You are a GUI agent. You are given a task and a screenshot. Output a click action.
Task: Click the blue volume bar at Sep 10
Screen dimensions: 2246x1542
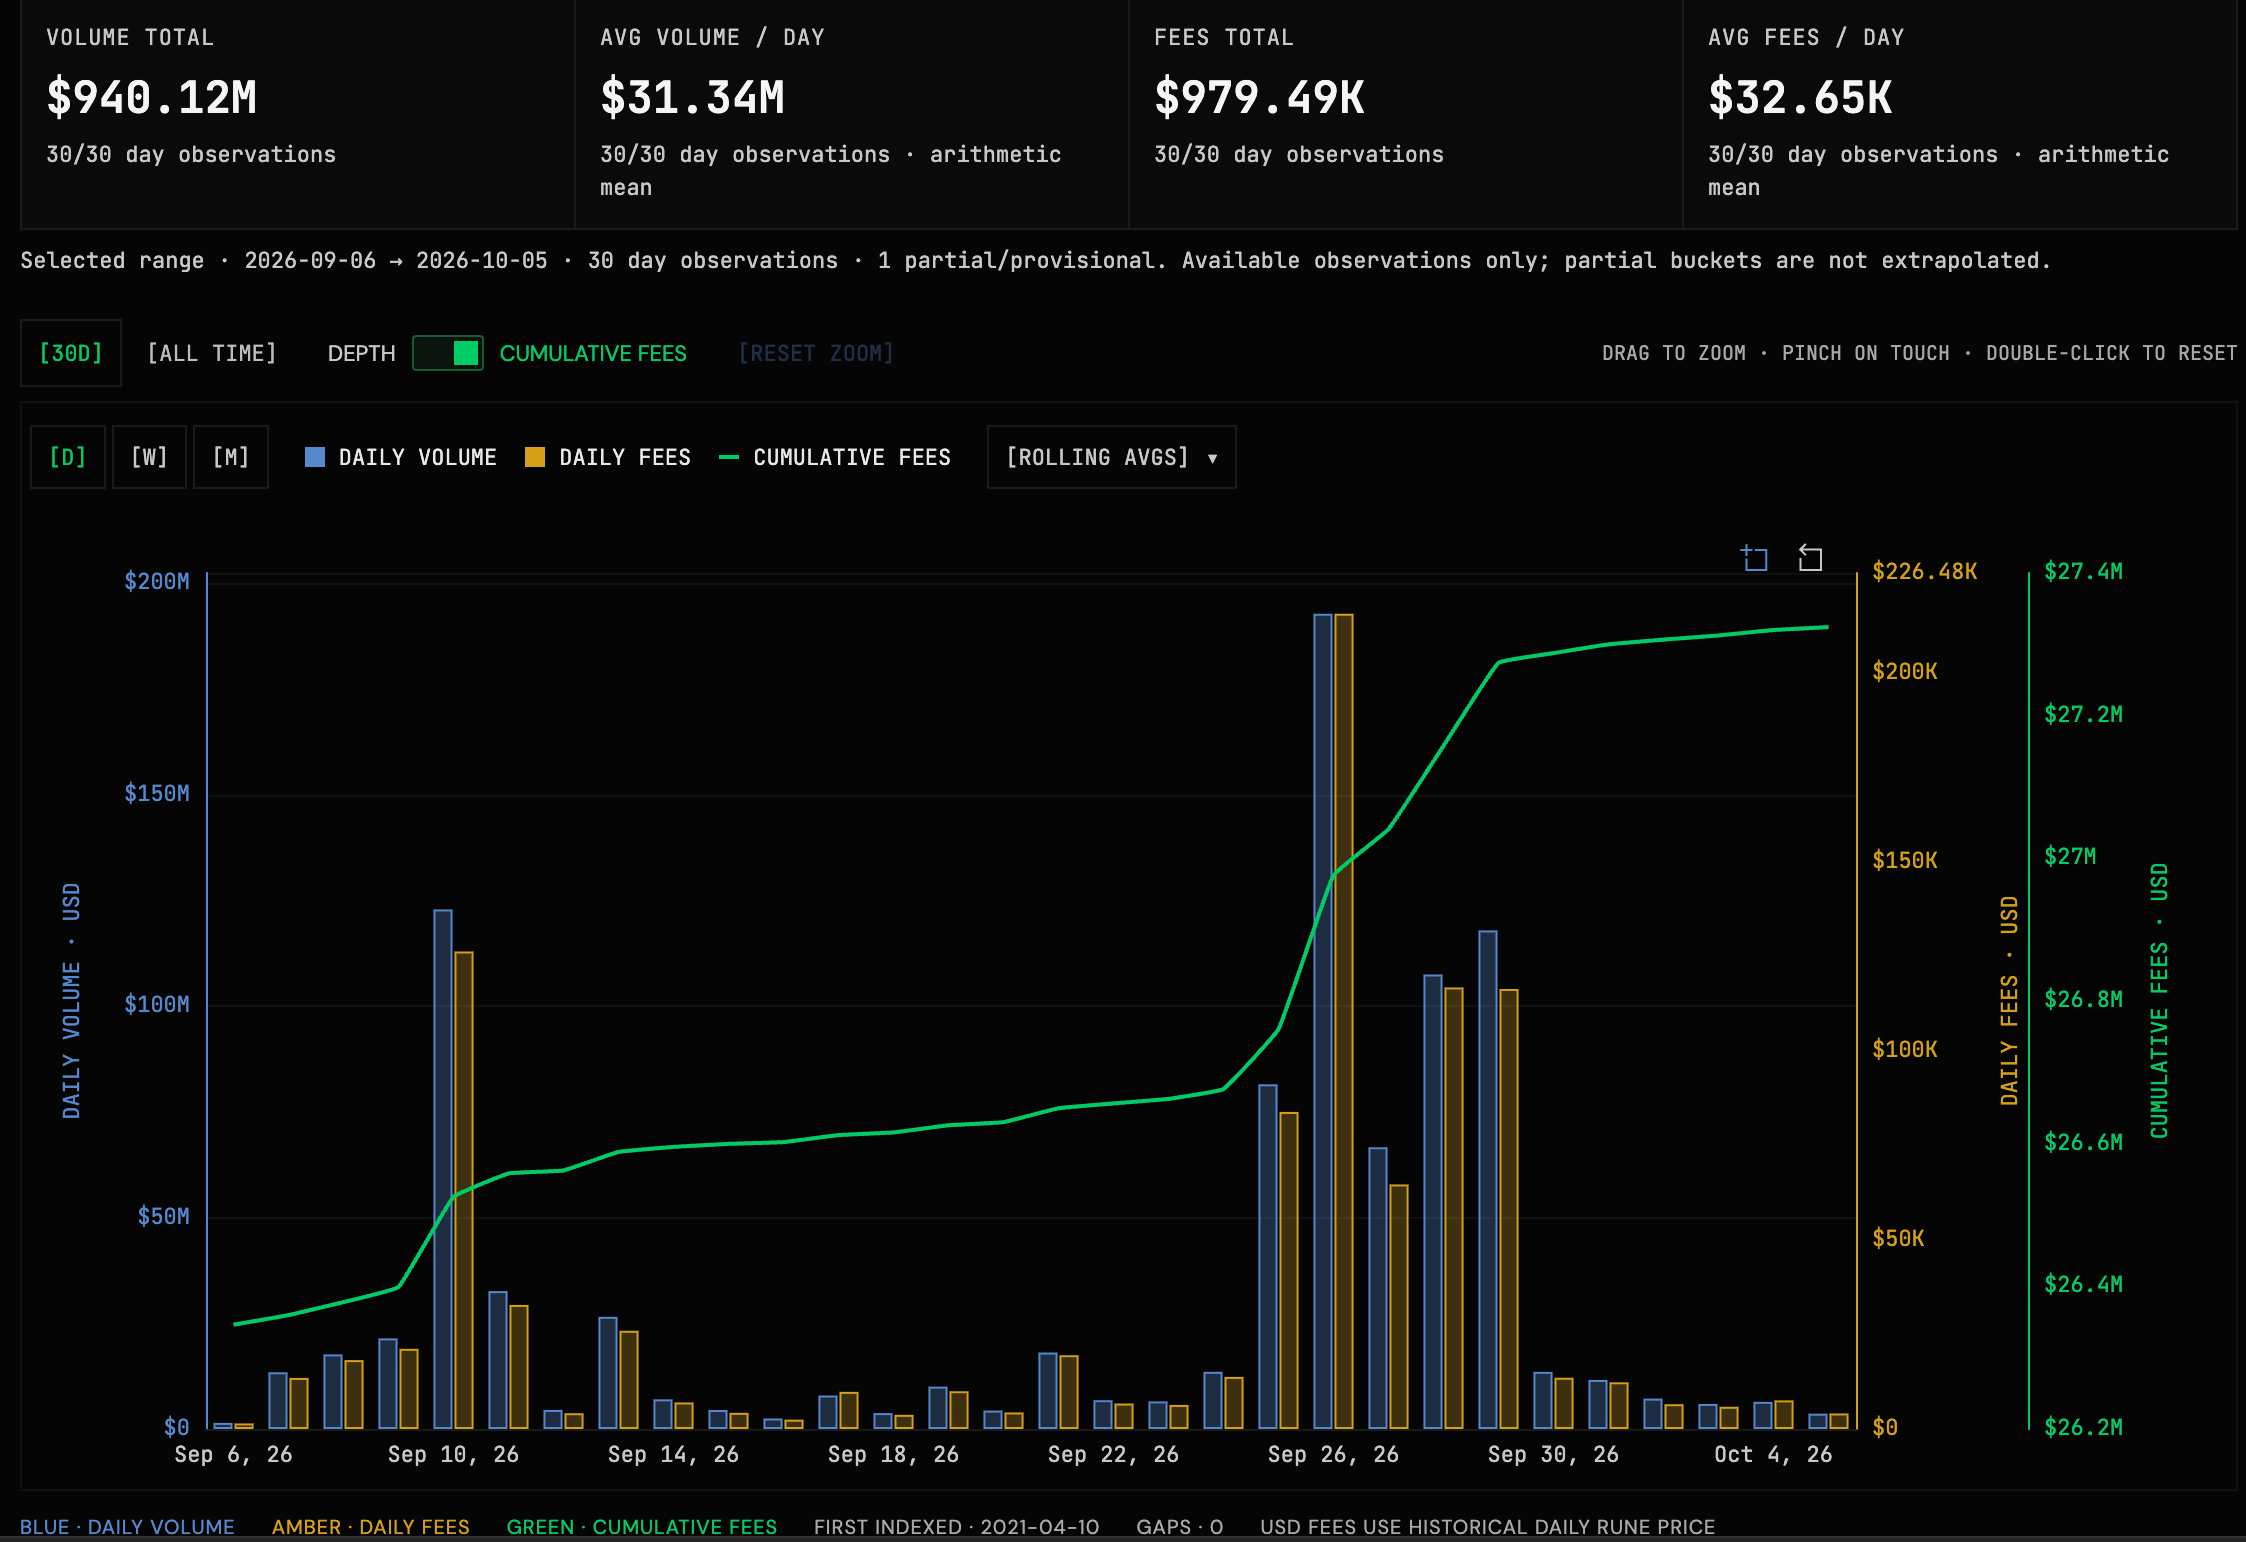[443, 1169]
